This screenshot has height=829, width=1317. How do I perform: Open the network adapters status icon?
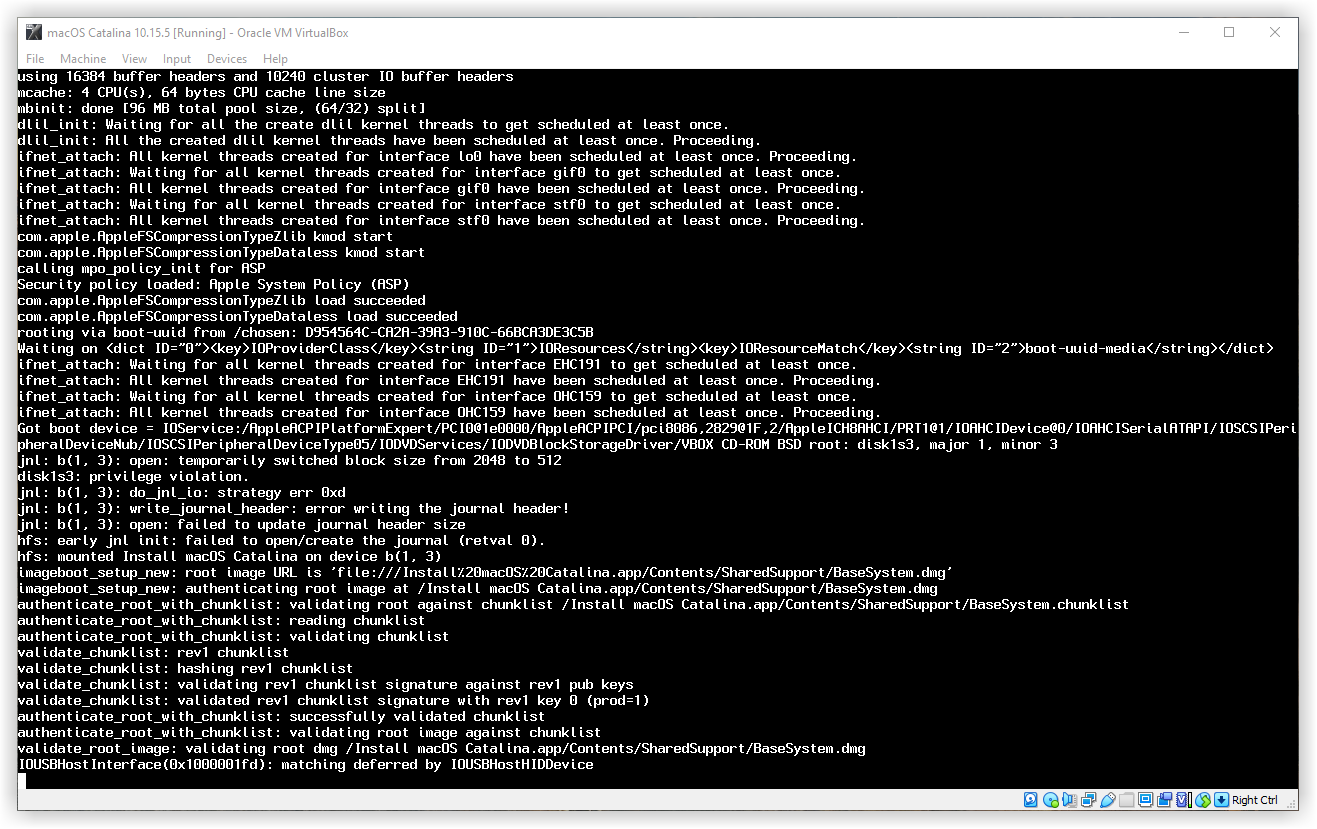coord(1088,800)
